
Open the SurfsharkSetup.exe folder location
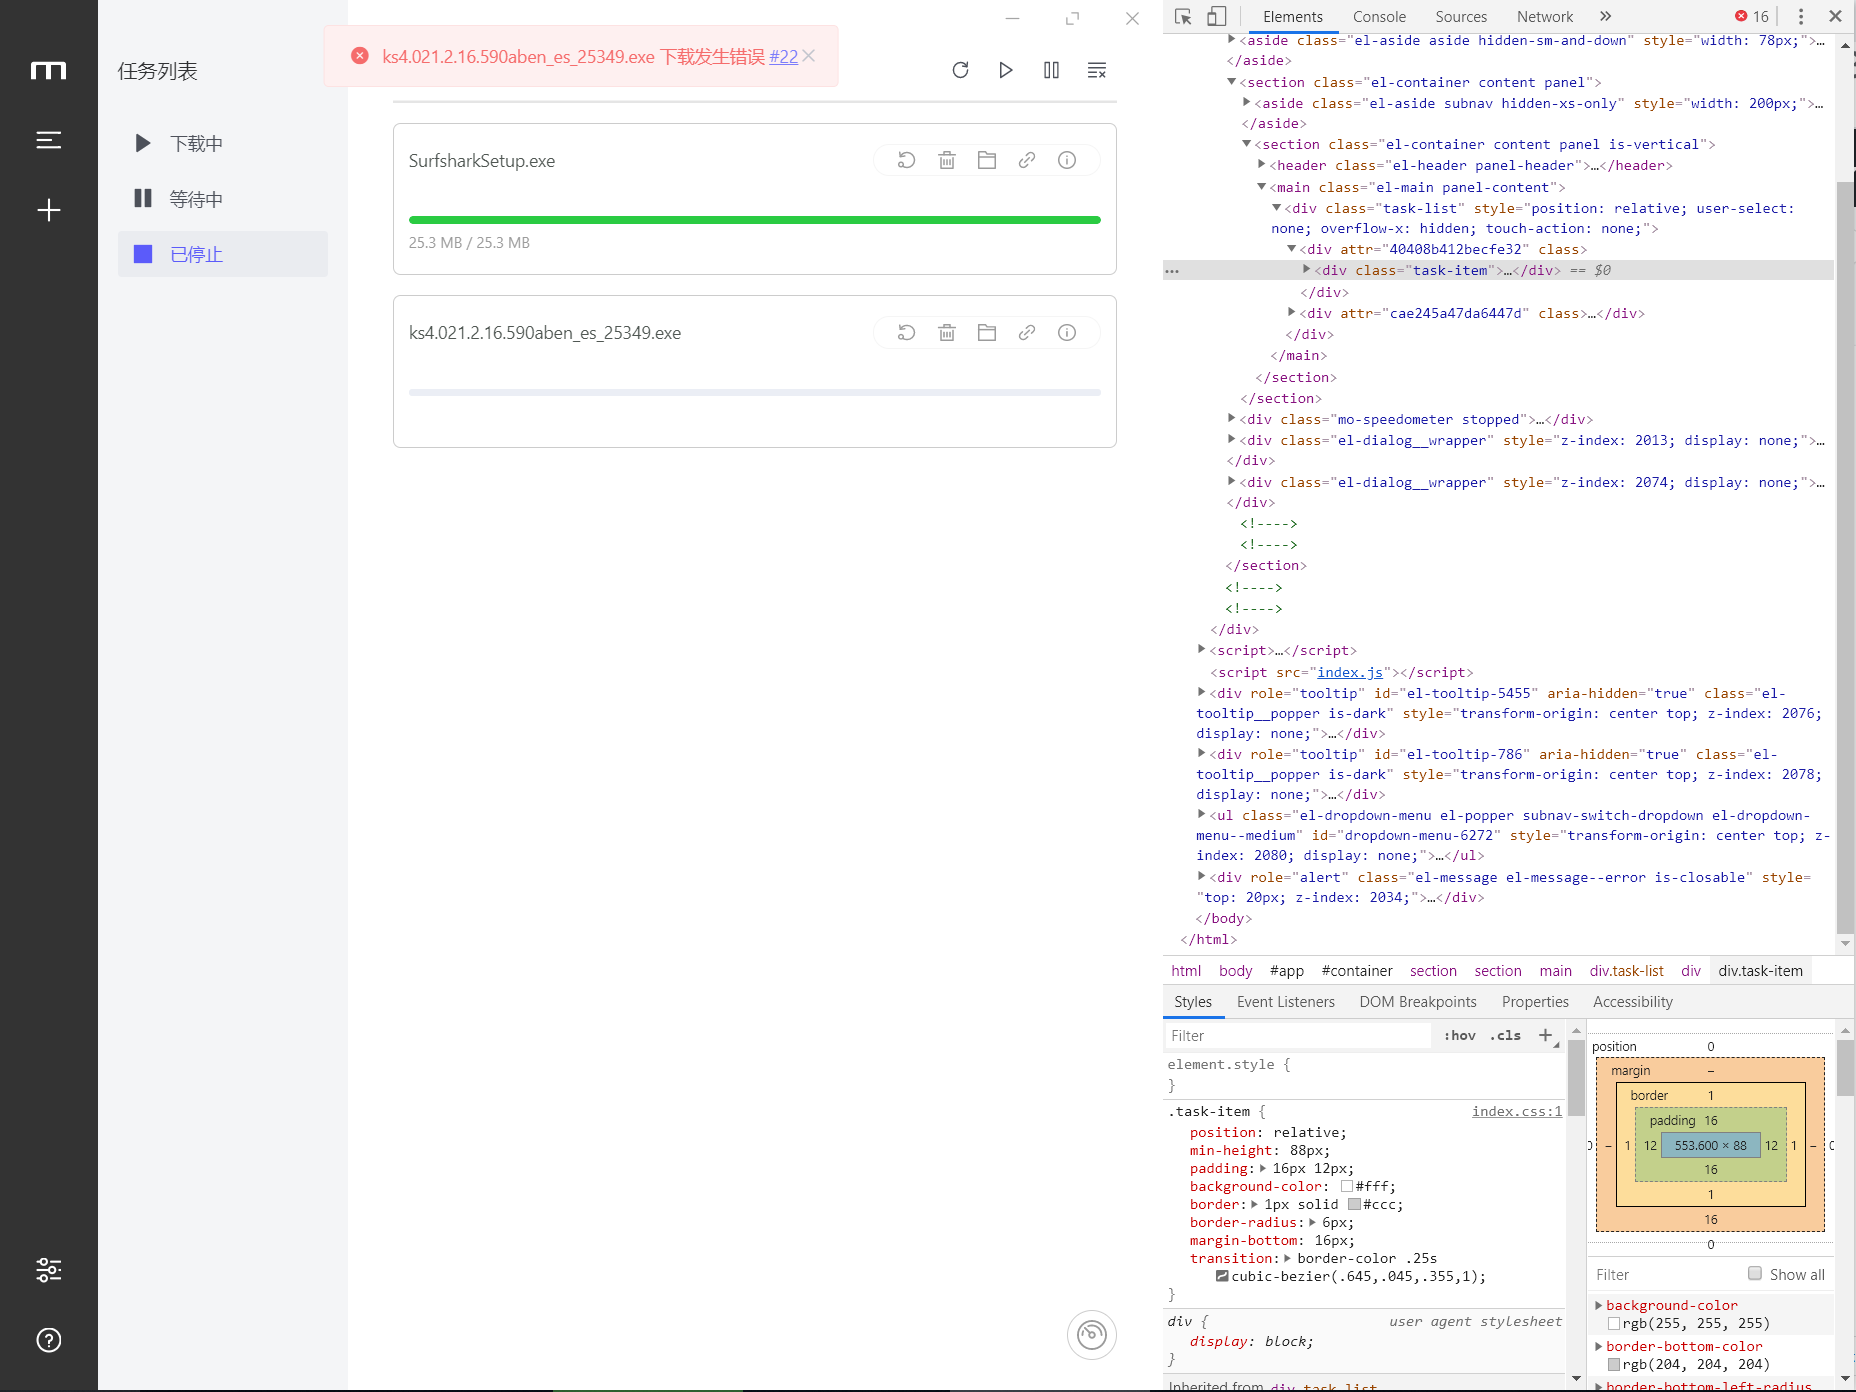coord(987,160)
